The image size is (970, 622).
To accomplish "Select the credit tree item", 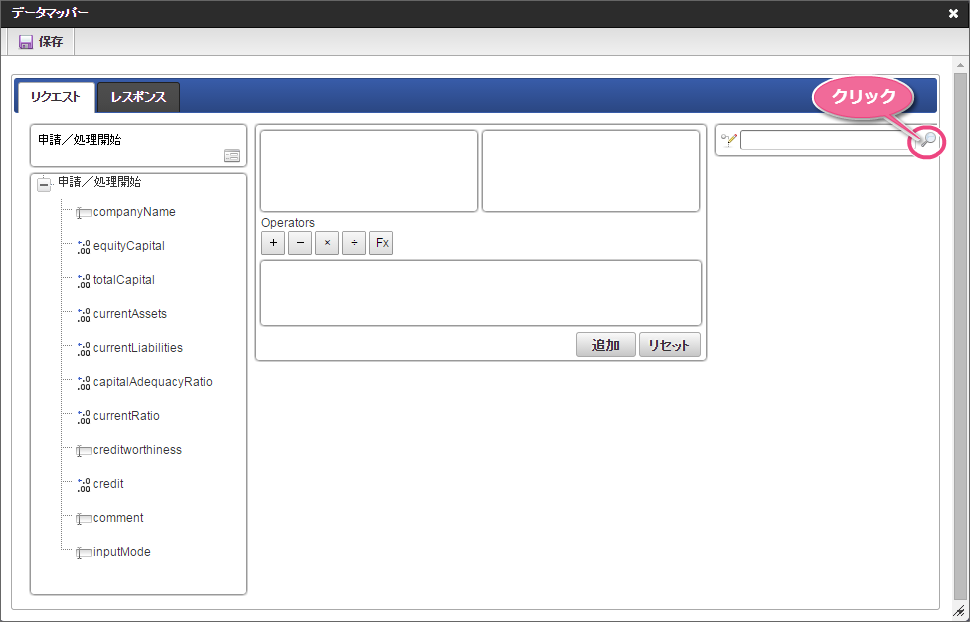I will click(x=108, y=485).
